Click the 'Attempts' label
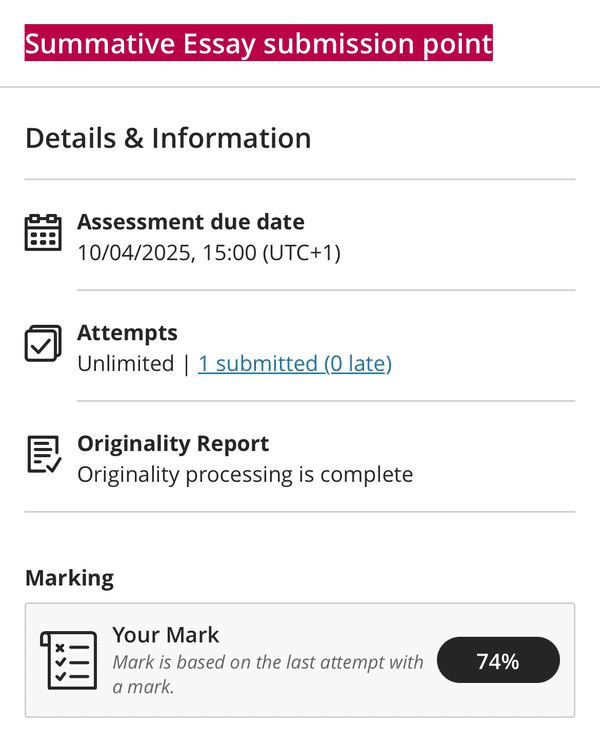Image resolution: width=600 pixels, height=743 pixels. tap(127, 333)
